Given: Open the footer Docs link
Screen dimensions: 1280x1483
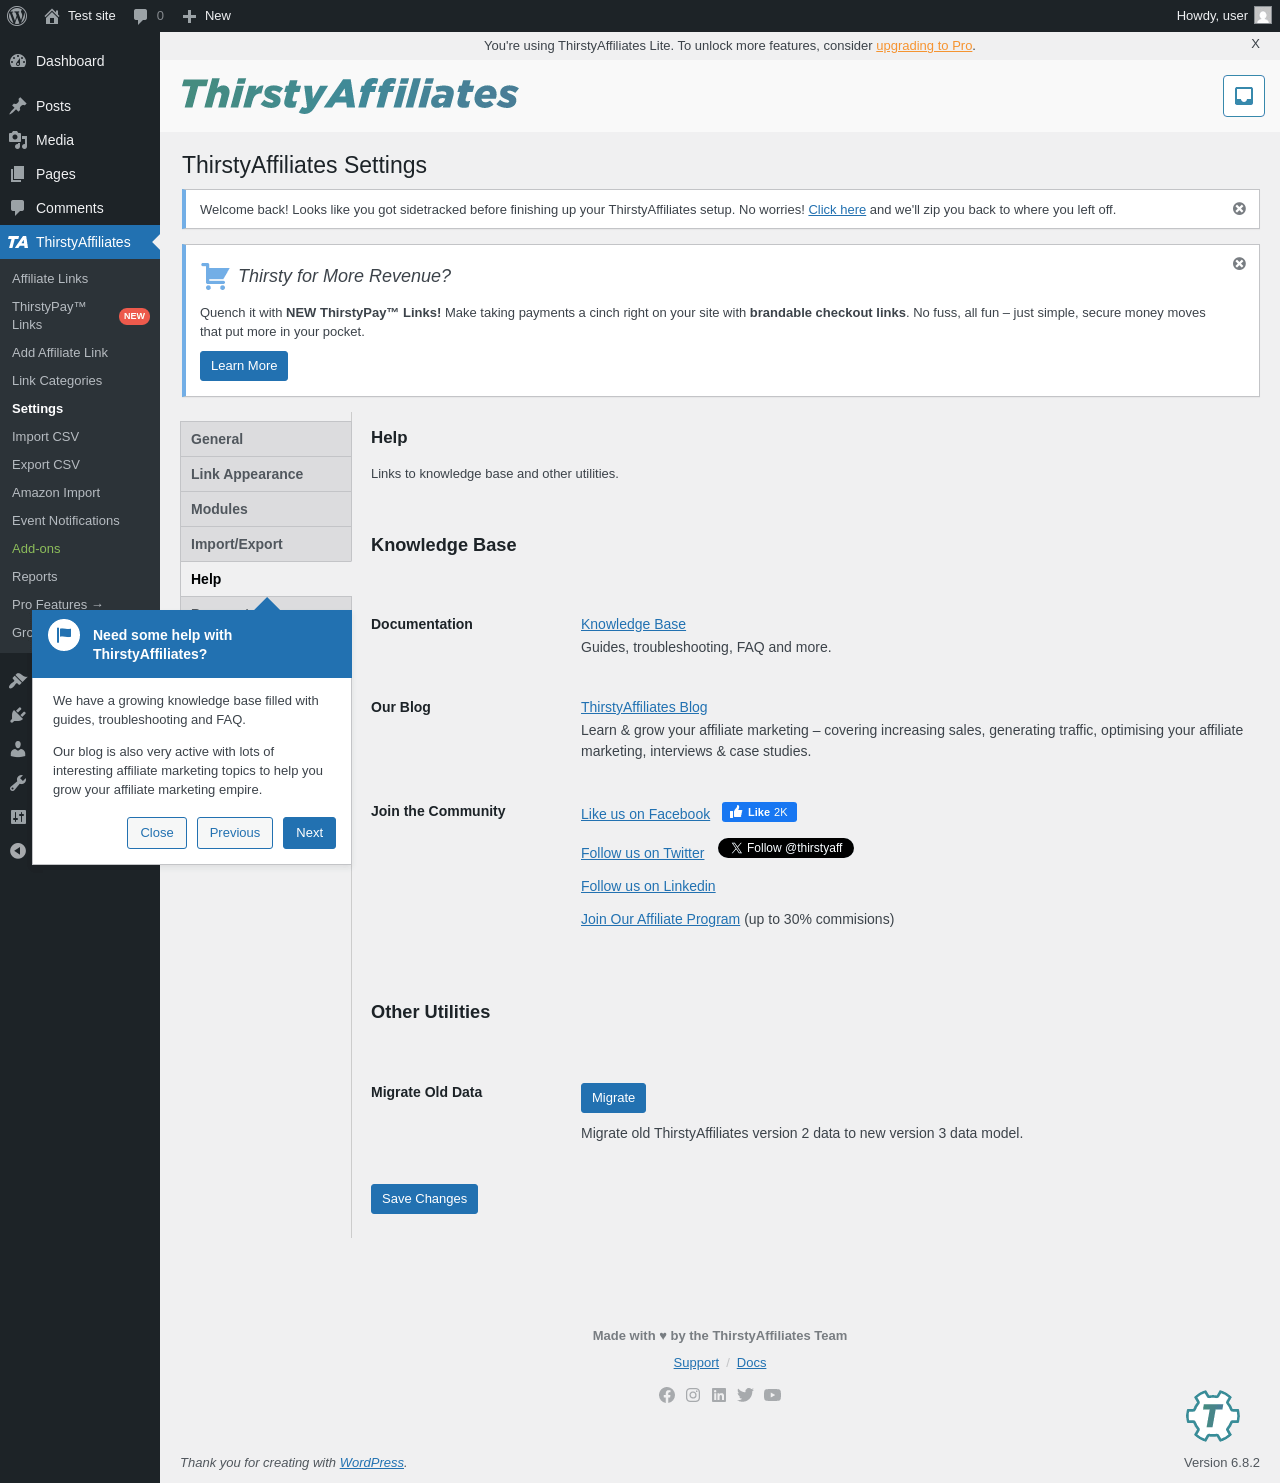Looking at the screenshot, I should pyautogui.click(x=751, y=1363).
